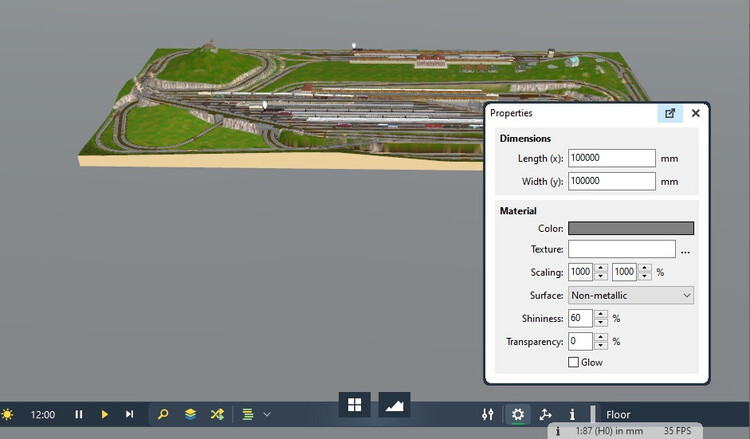Pause the simulation
The height and width of the screenshot is (439, 750).
click(79, 414)
